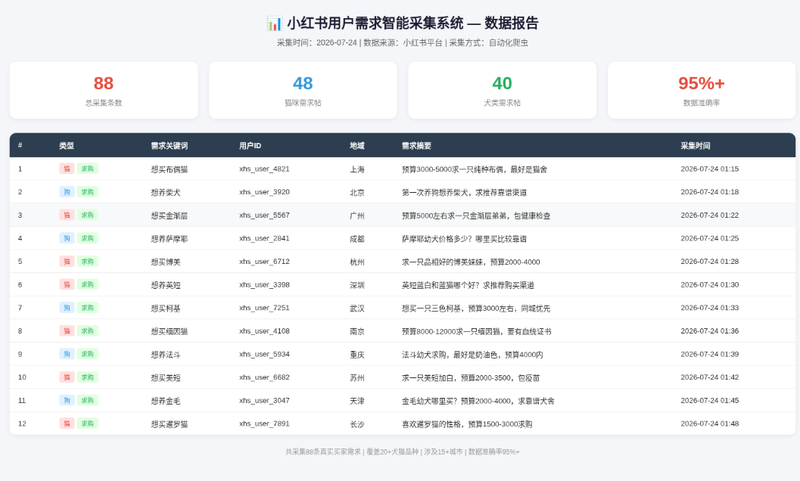Click the 48 猫咪需求帖 stat card

(x=303, y=90)
